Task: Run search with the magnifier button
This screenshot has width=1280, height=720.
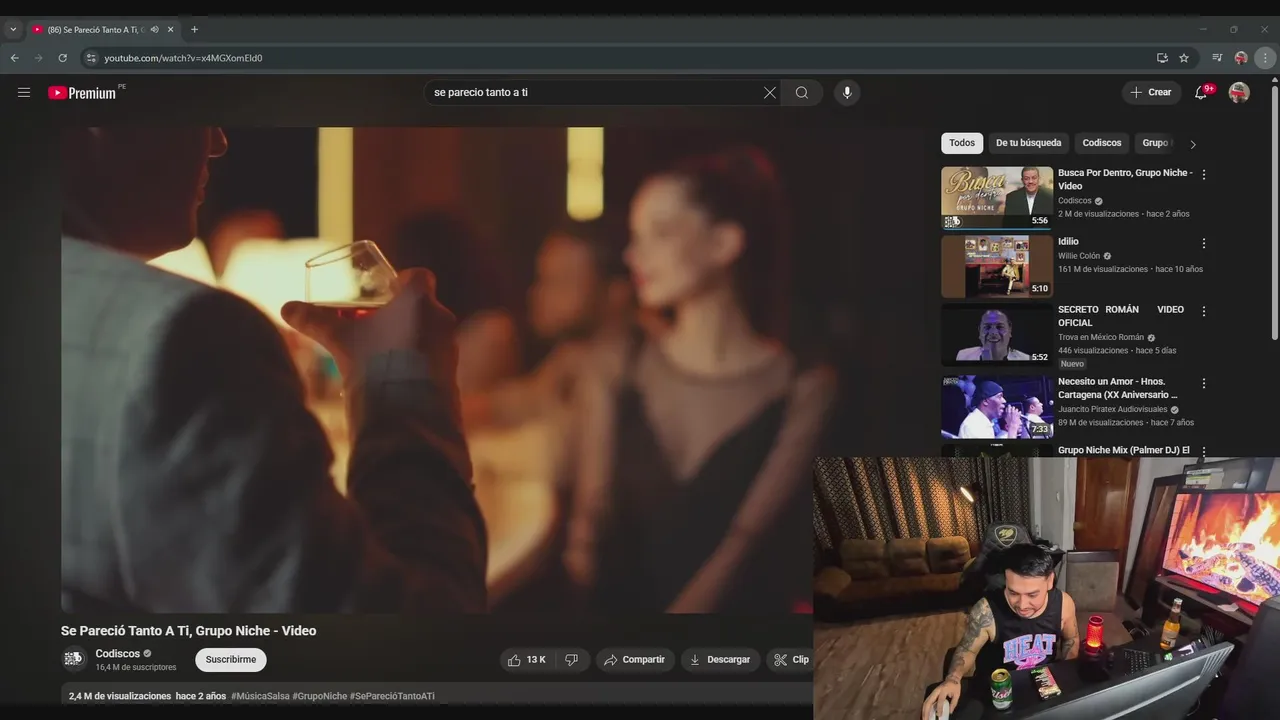Action: pos(802,93)
